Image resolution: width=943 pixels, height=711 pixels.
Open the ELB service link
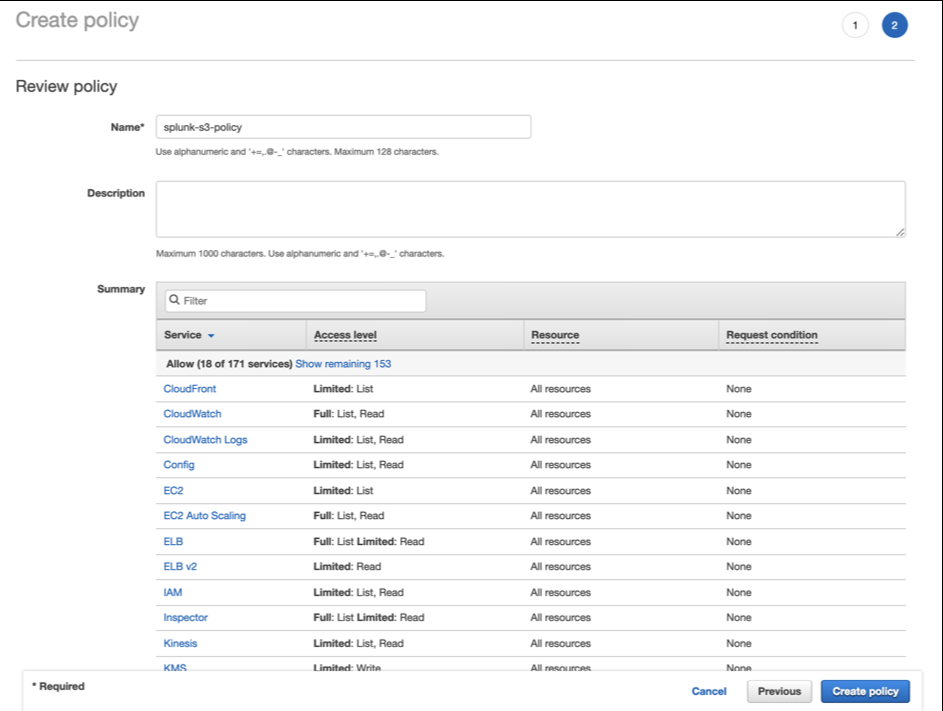(x=173, y=541)
